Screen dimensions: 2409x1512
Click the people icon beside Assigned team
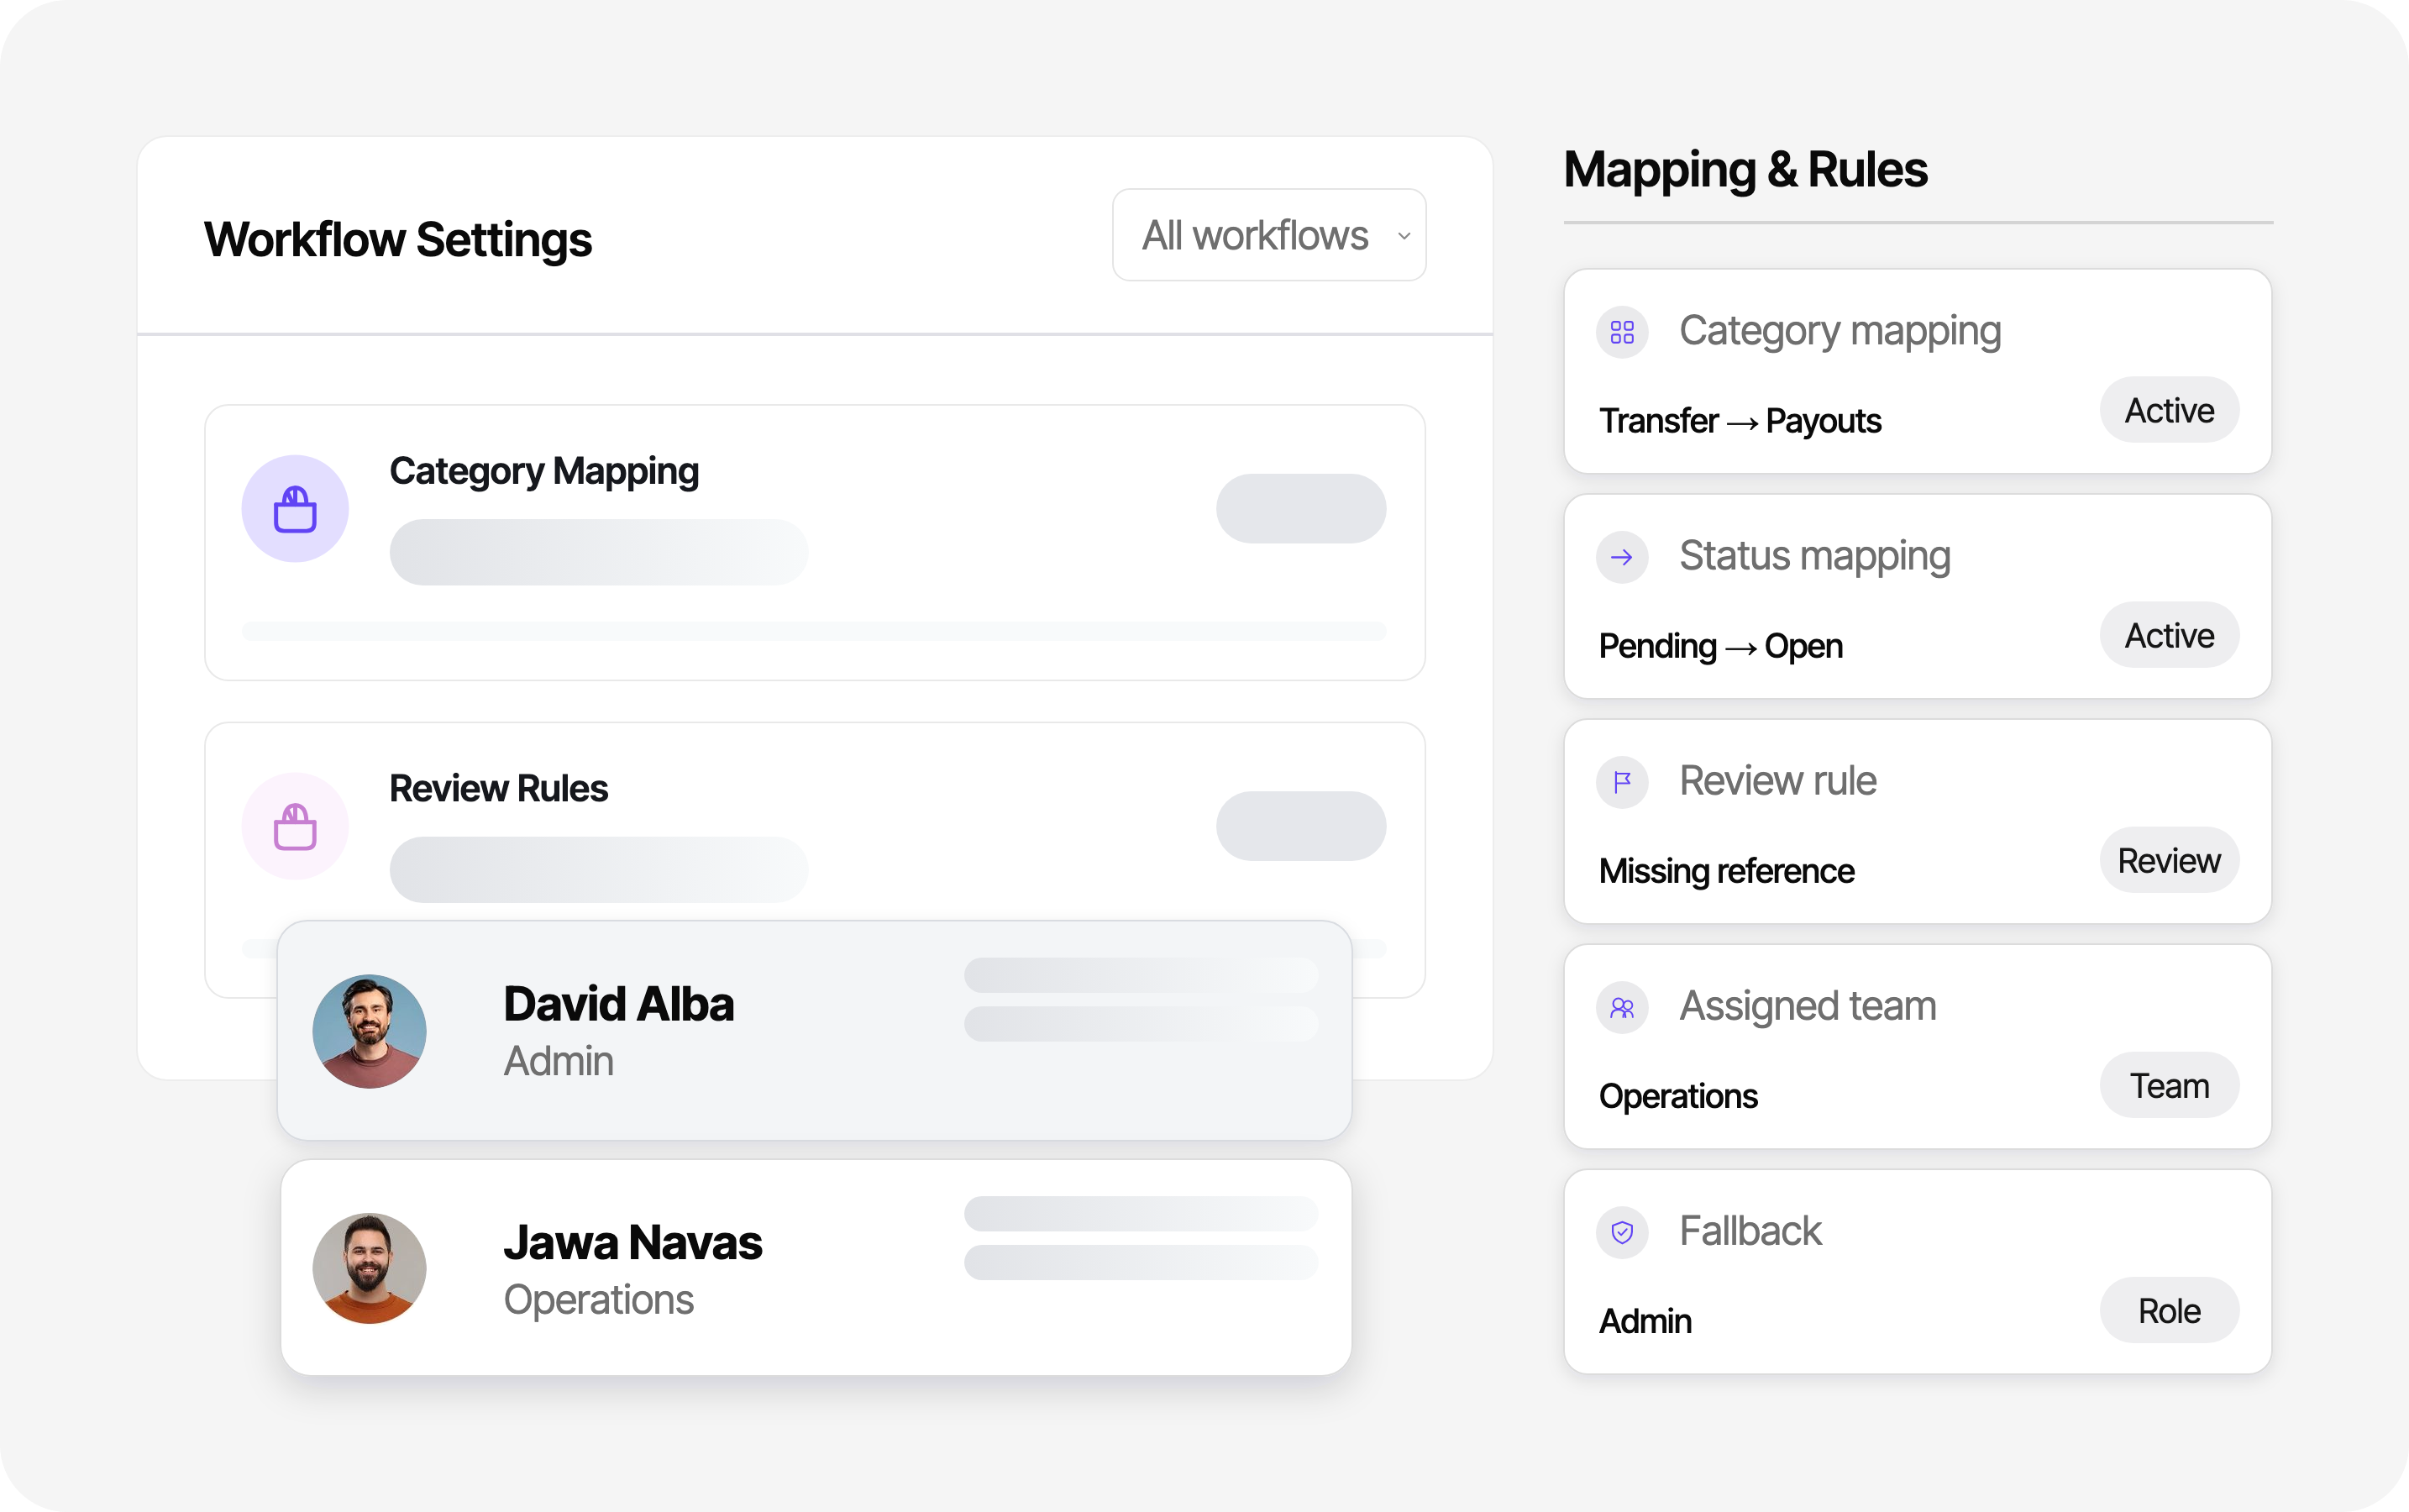[1622, 1007]
